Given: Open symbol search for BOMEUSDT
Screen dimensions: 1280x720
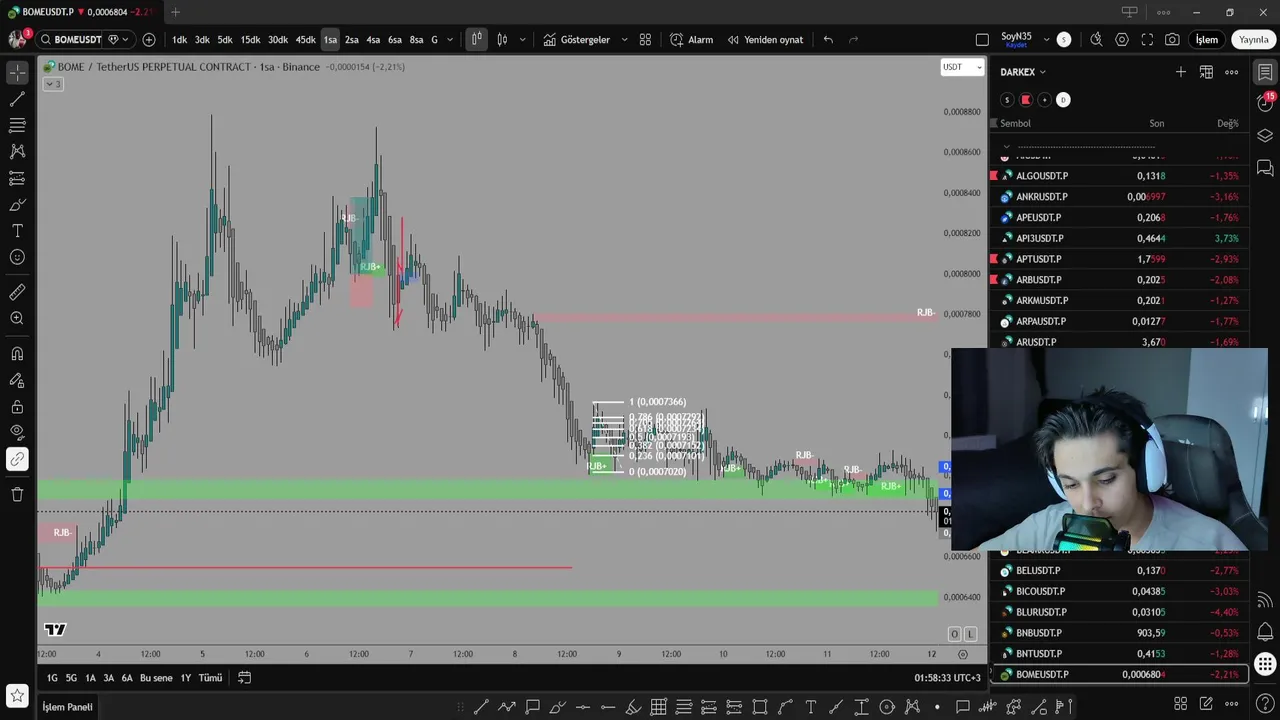Looking at the screenshot, I should 78,40.
